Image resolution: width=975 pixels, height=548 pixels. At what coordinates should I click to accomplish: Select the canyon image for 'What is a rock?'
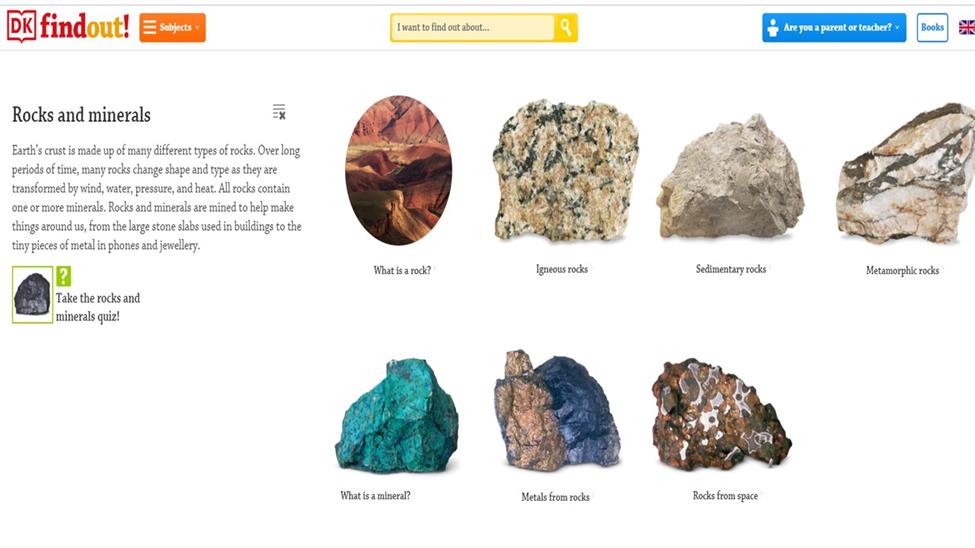399,170
